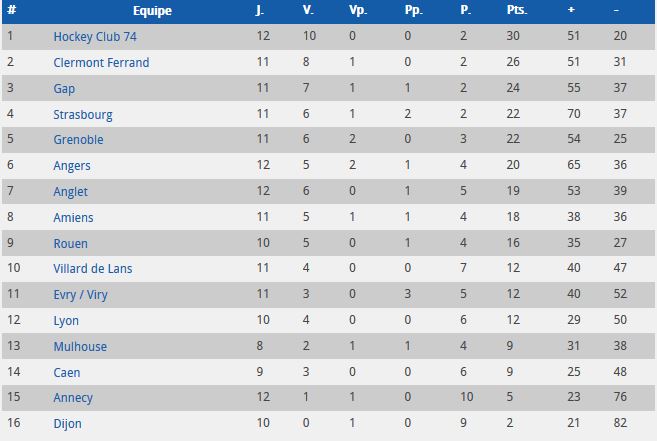Click the Pts. column header
The width and height of the screenshot is (657, 441).
517,11
